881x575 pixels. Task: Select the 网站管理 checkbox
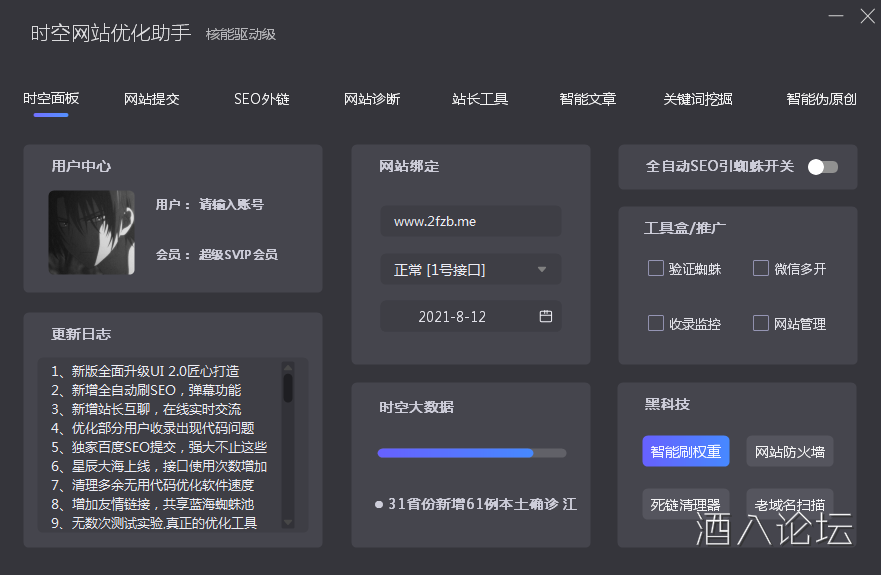(761, 323)
